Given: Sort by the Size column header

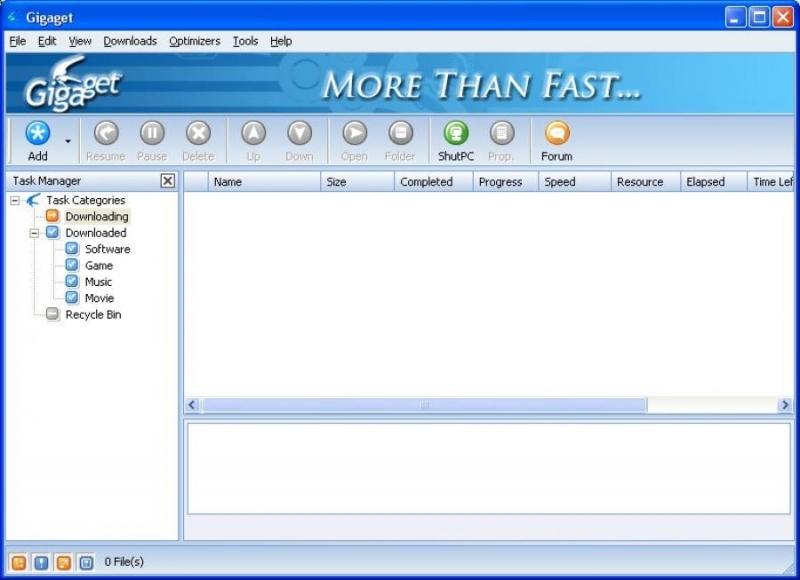Looking at the screenshot, I should 337,182.
